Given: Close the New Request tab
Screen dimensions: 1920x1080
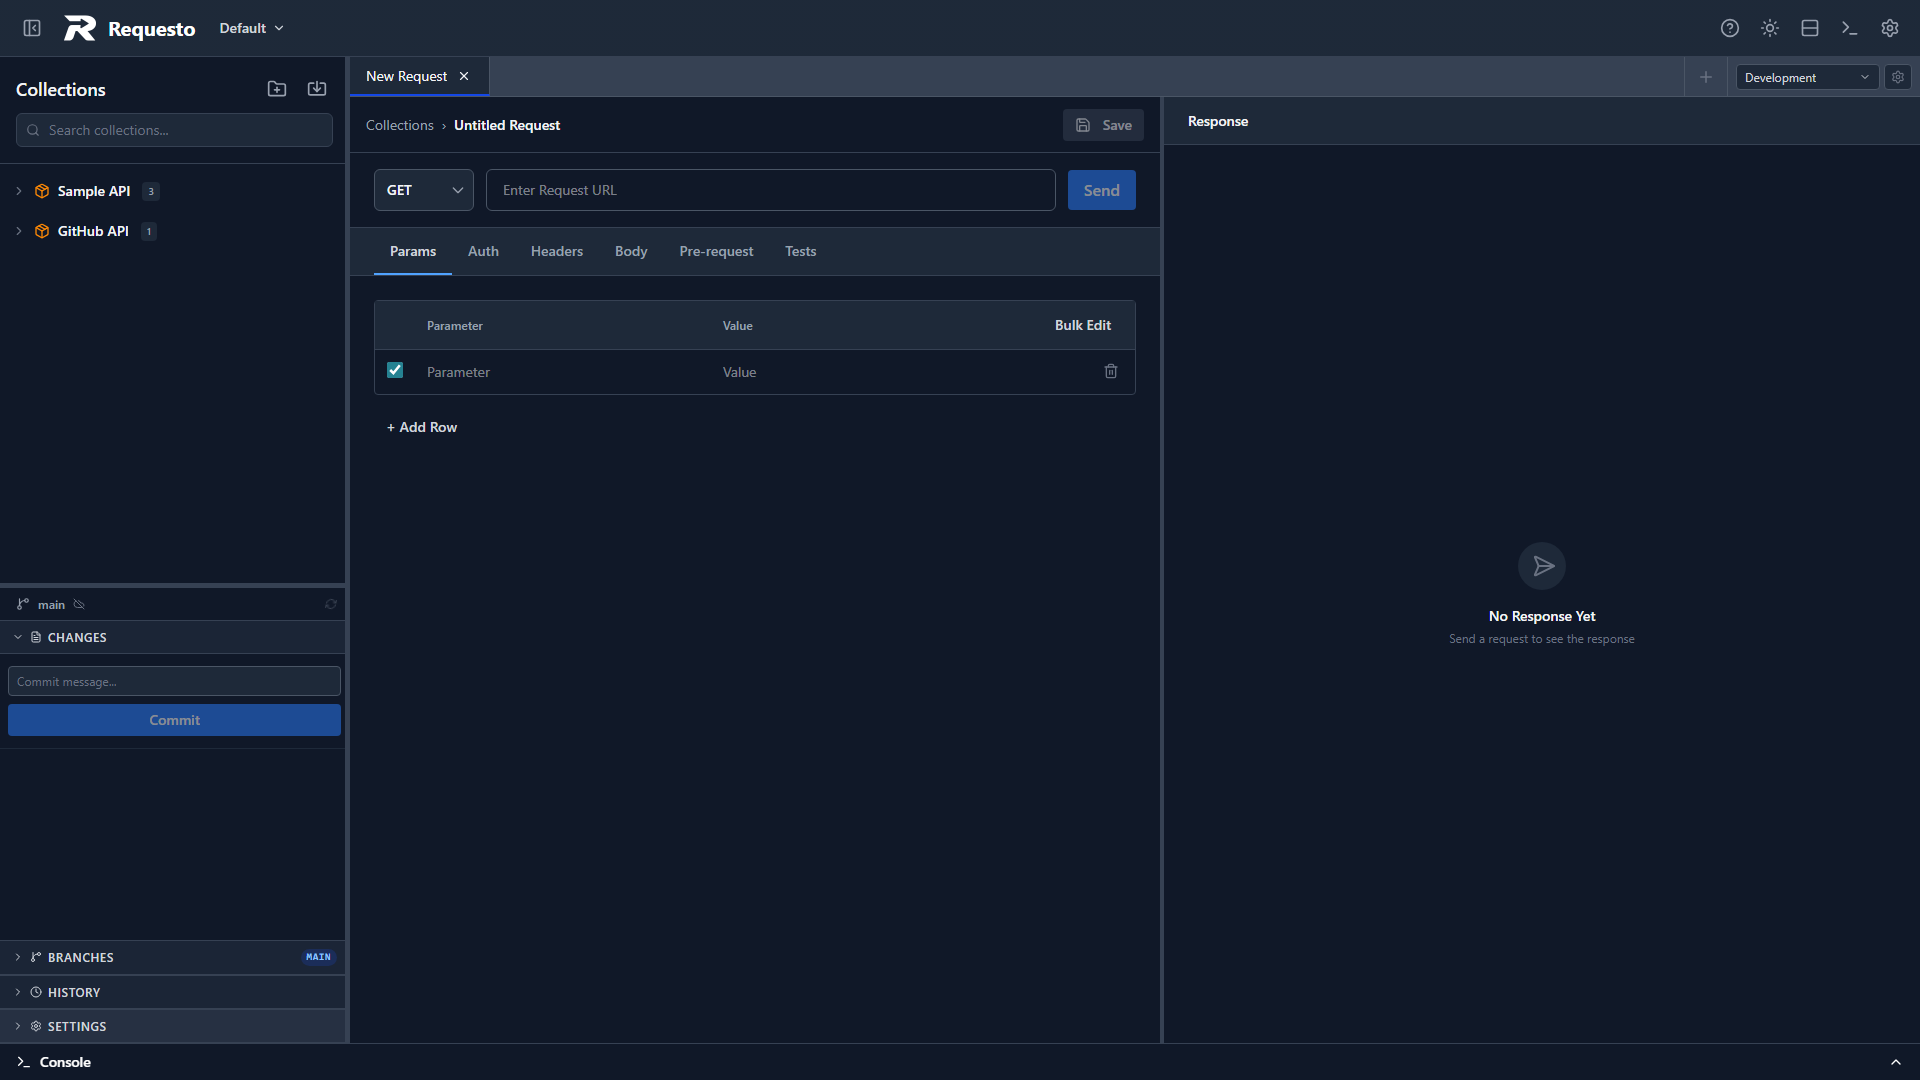Looking at the screenshot, I should pos(464,76).
